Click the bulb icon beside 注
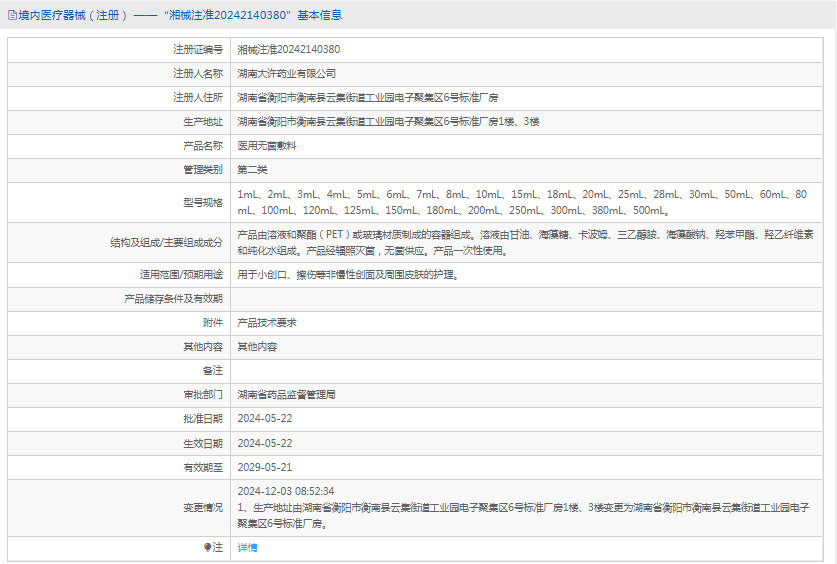This screenshot has height=564, width=837. [208, 547]
